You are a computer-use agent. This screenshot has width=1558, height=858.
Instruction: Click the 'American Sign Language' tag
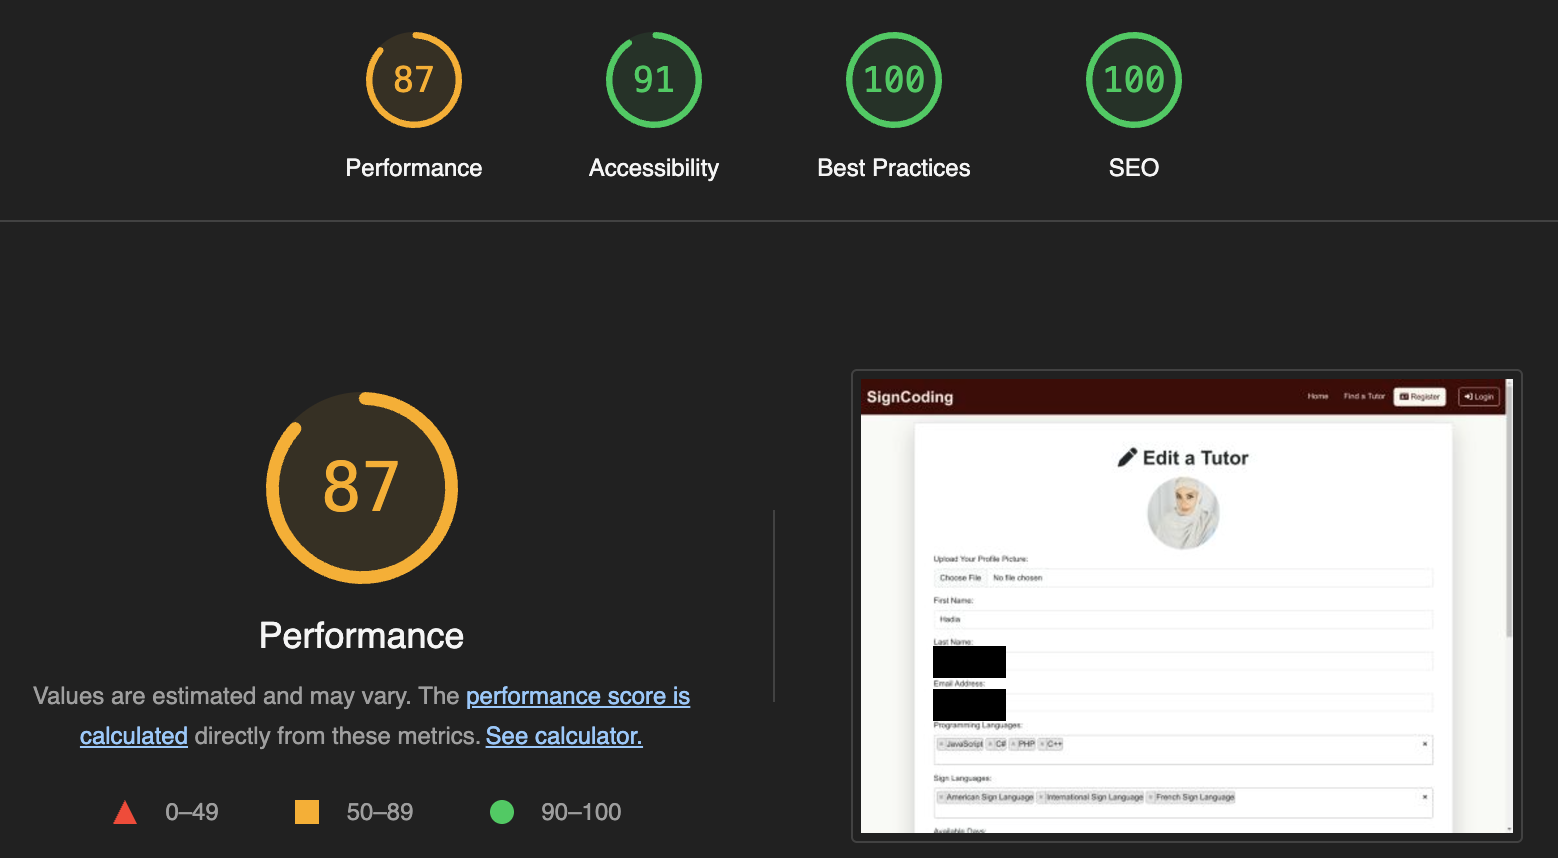(986, 797)
